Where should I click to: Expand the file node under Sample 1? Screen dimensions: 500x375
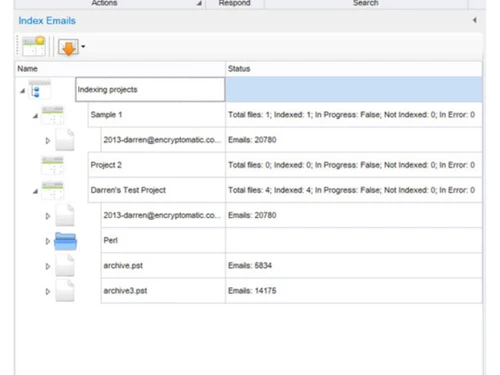point(48,141)
